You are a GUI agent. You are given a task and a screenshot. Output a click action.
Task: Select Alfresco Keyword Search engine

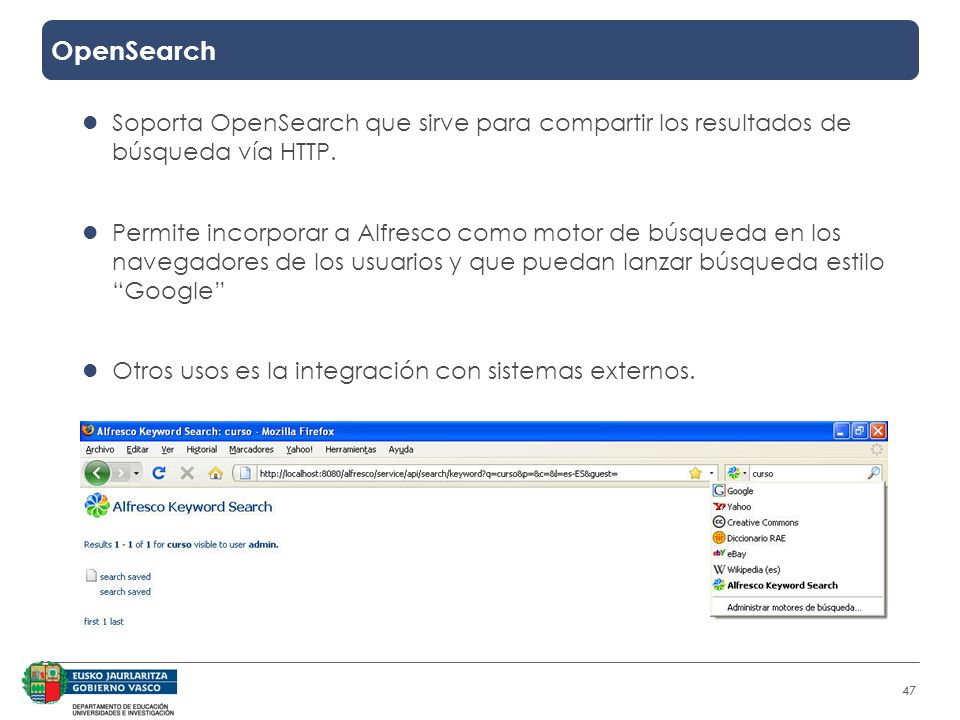797,585
